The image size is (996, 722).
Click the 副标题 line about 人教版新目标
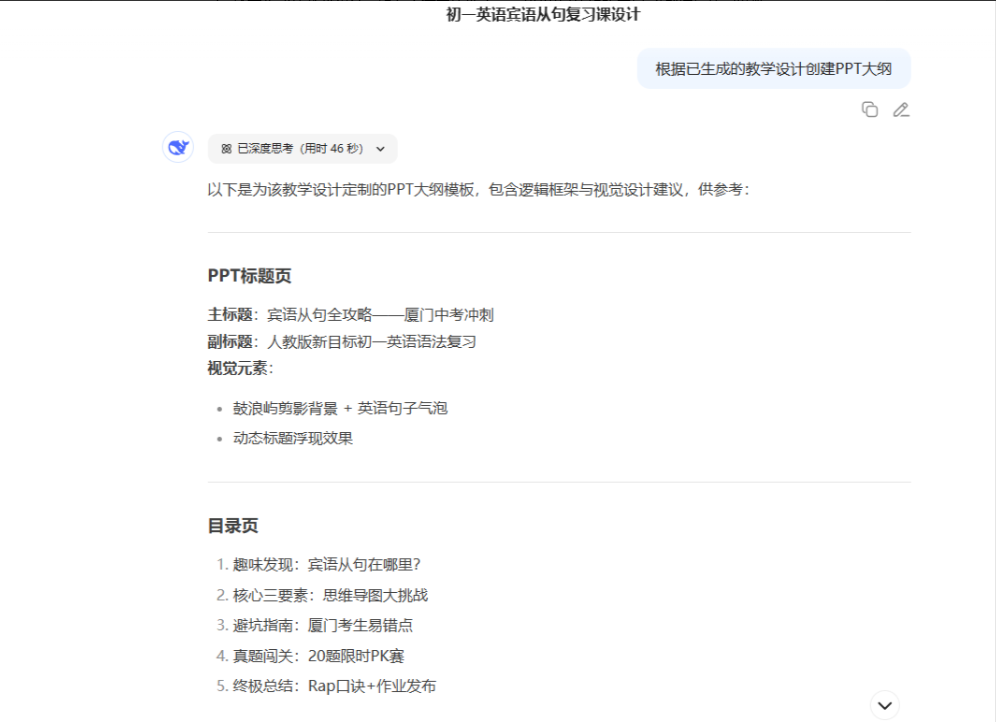[341, 342]
